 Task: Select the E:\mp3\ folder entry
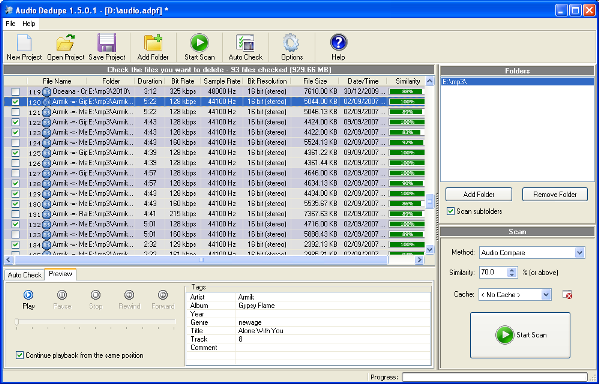click(517, 82)
